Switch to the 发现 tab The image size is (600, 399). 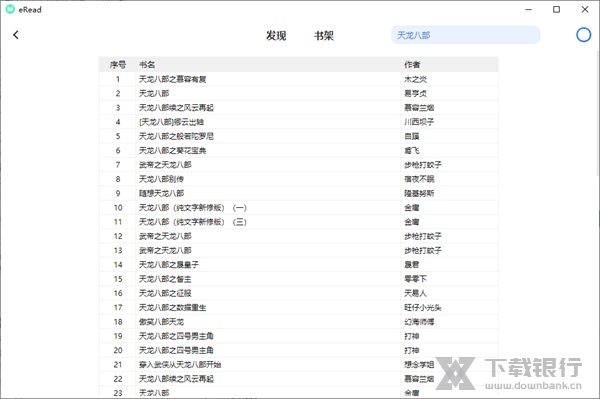click(276, 36)
